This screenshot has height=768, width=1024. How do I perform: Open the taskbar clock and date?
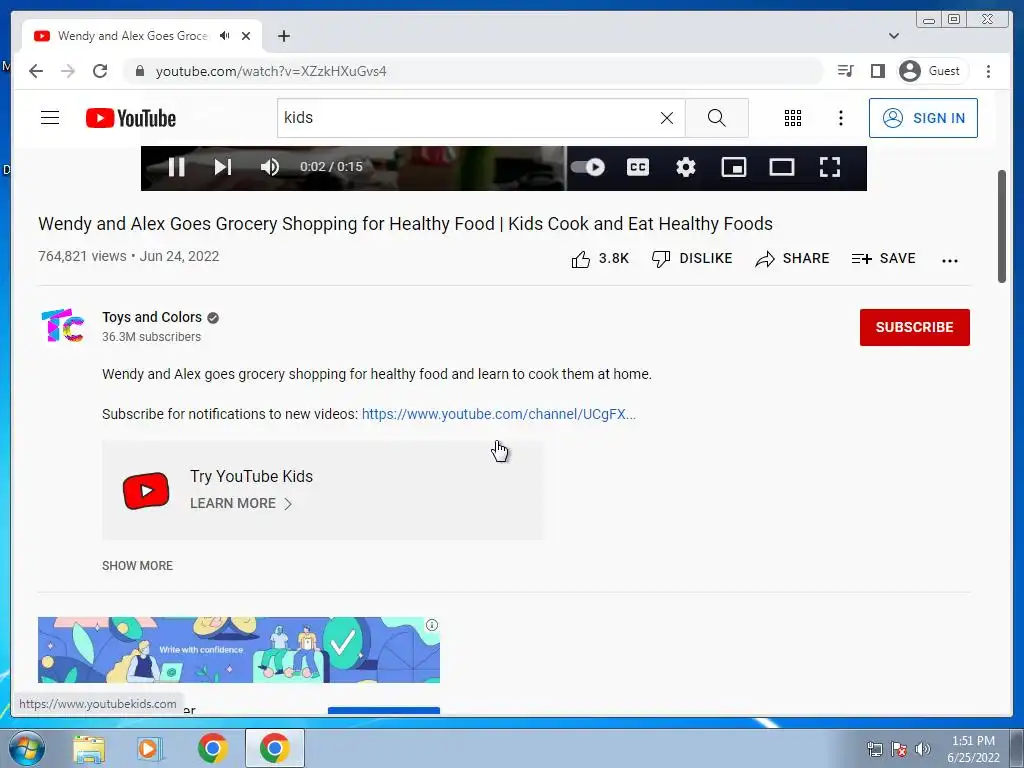(x=973, y=749)
